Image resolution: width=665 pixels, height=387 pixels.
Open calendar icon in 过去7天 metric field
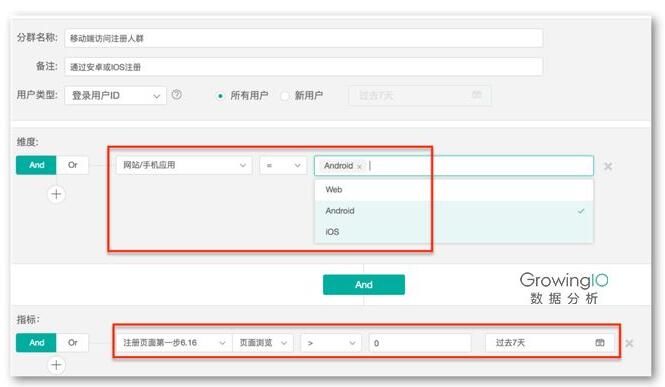[600, 342]
